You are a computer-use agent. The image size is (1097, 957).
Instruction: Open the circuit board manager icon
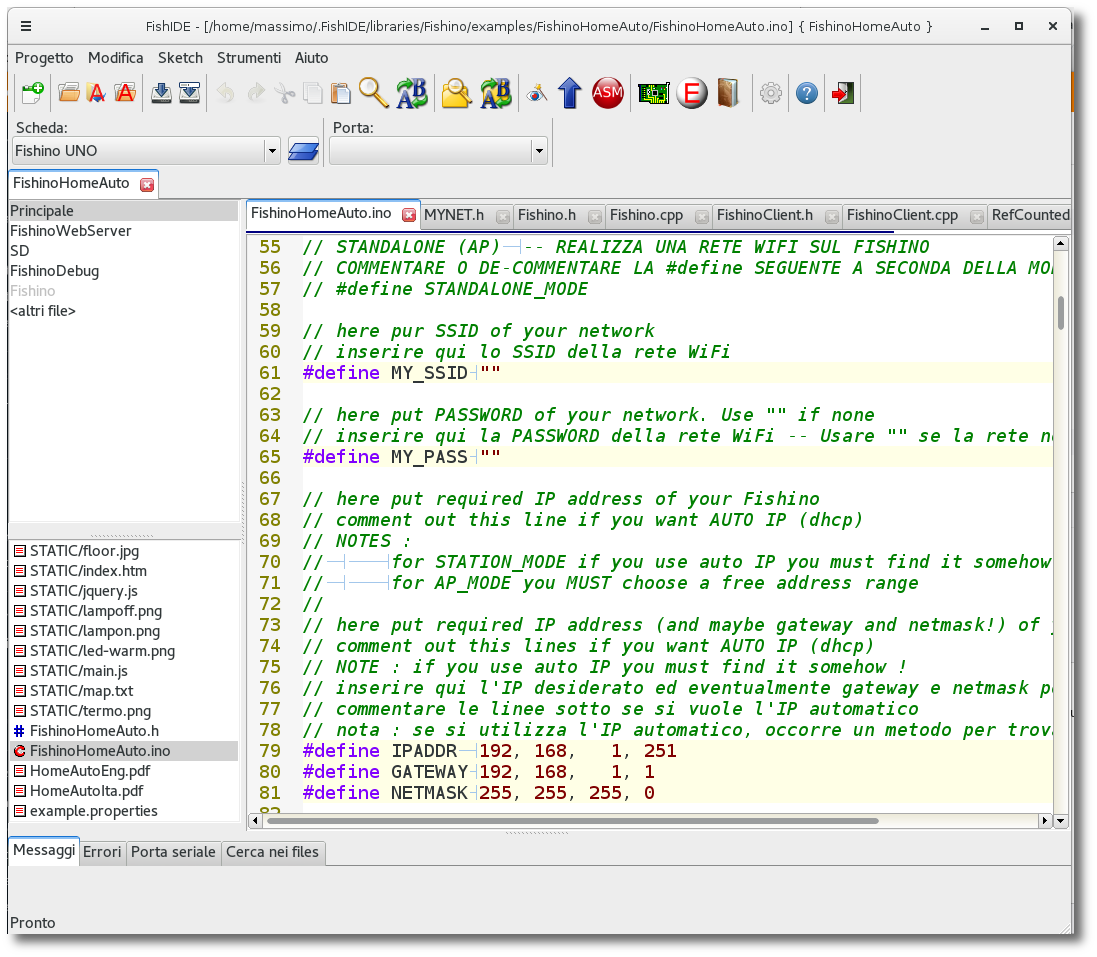(x=653, y=93)
